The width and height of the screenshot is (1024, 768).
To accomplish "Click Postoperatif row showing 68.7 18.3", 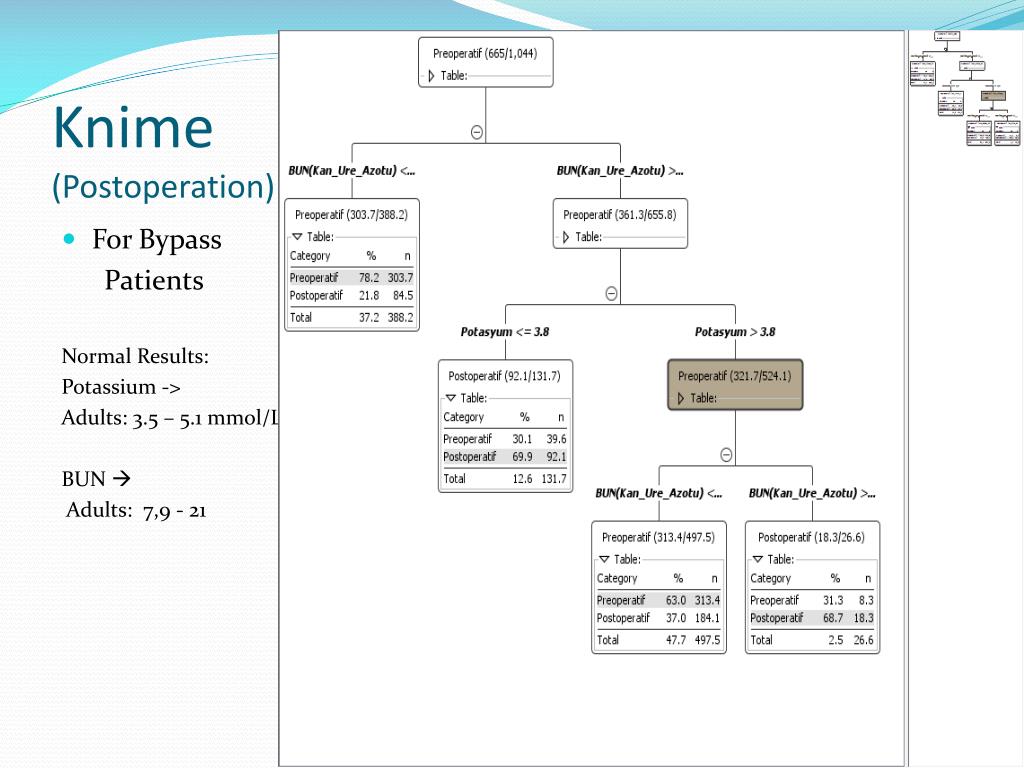I will point(812,618).
